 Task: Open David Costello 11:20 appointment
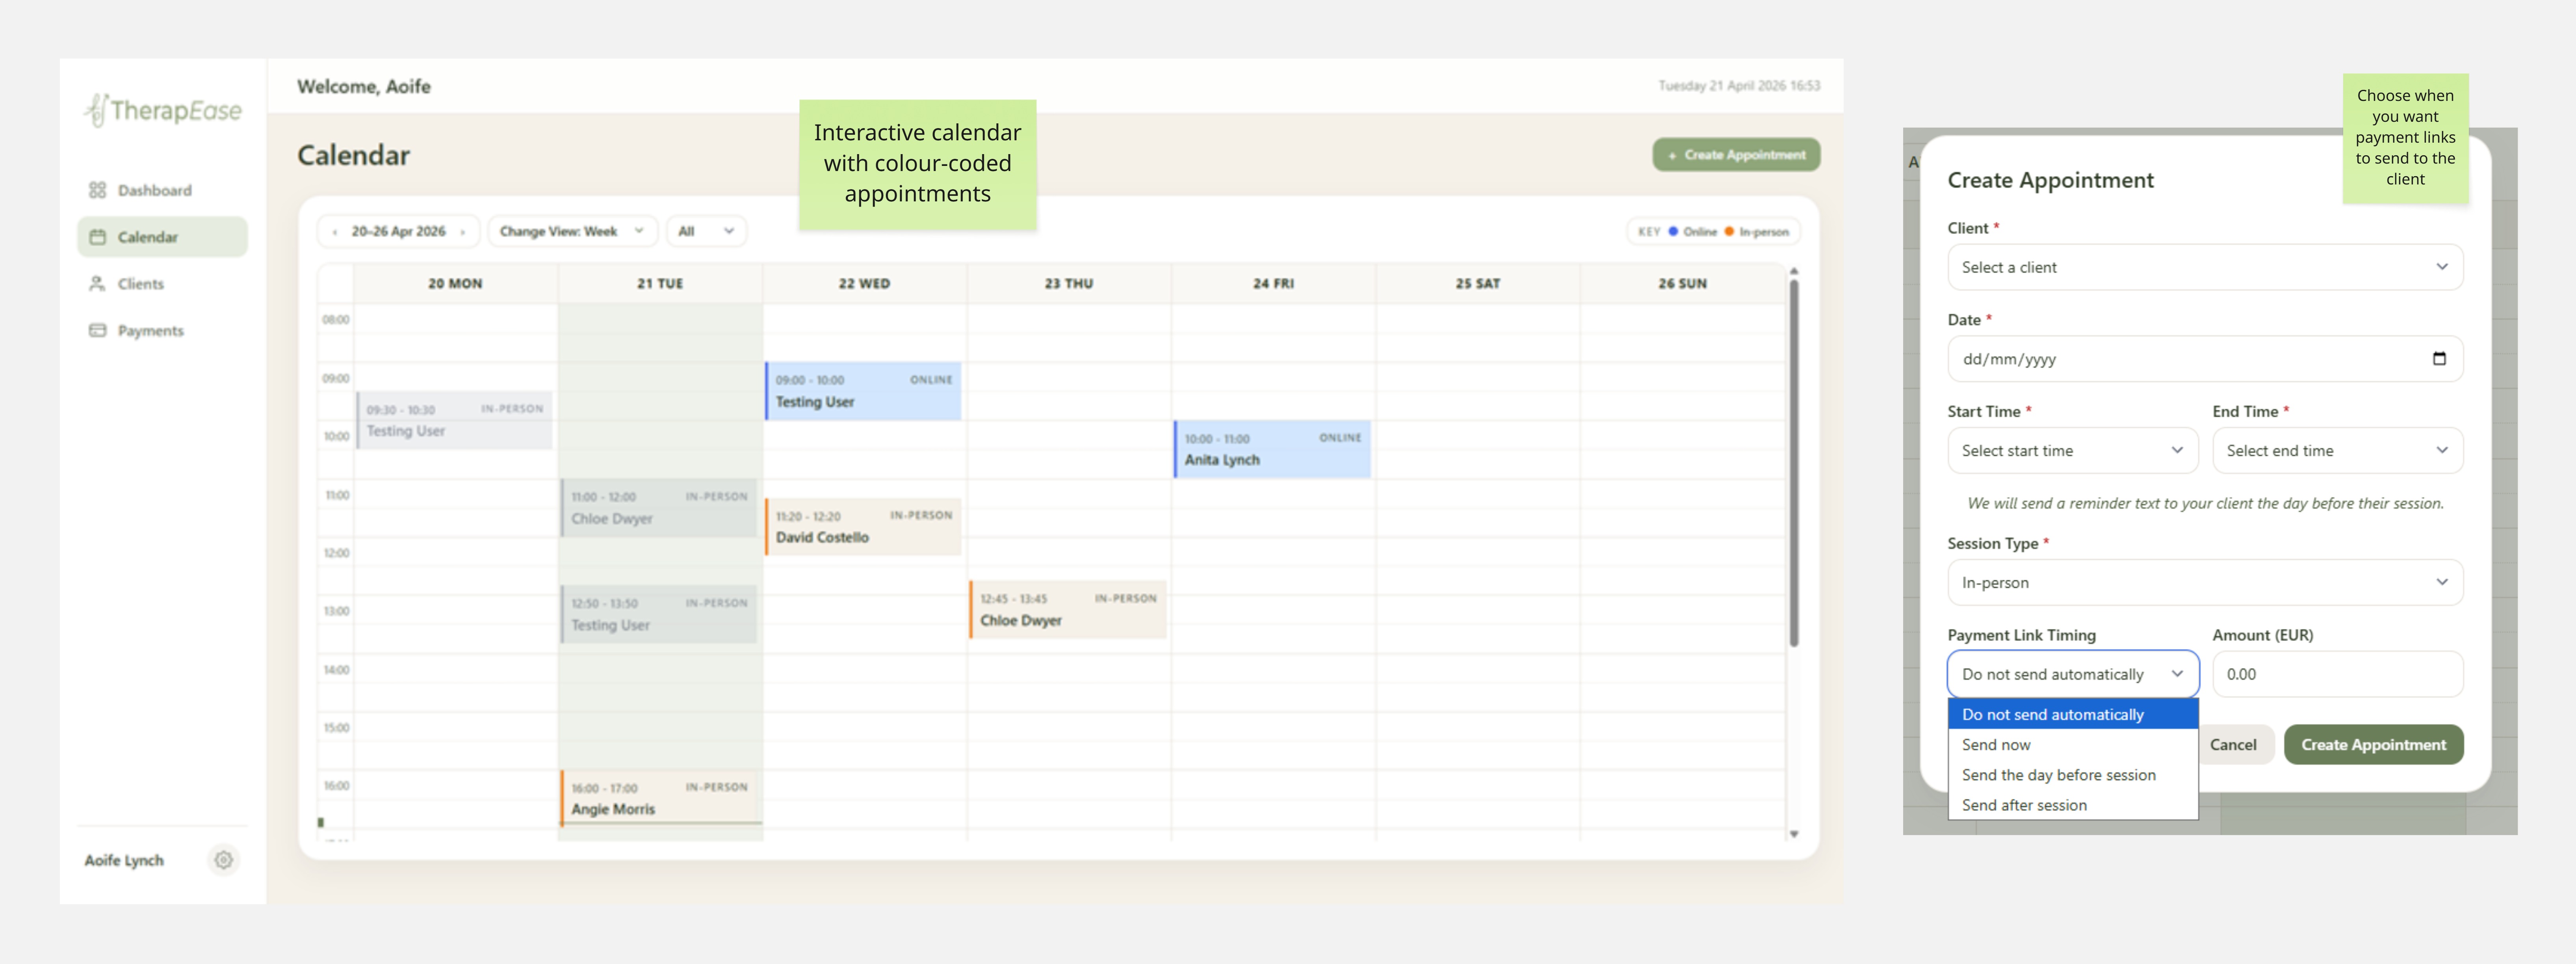coord(863,527)
